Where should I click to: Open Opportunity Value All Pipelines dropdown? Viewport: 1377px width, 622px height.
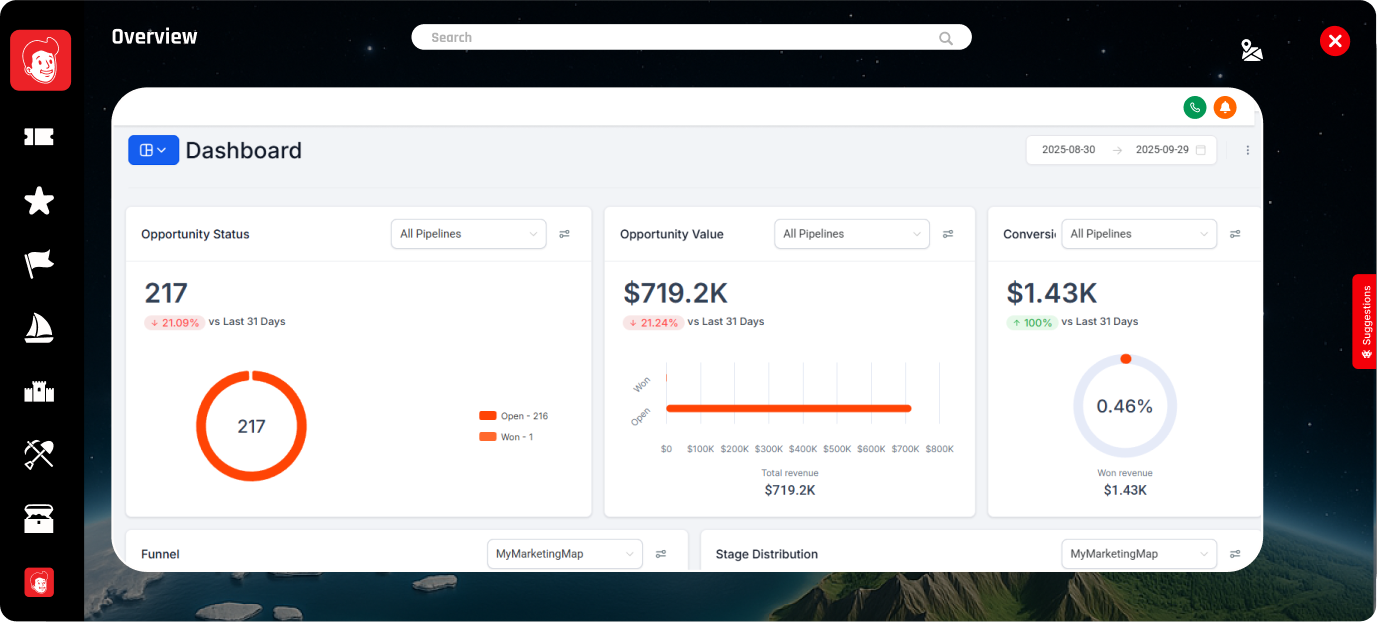(x=851, y=234)
